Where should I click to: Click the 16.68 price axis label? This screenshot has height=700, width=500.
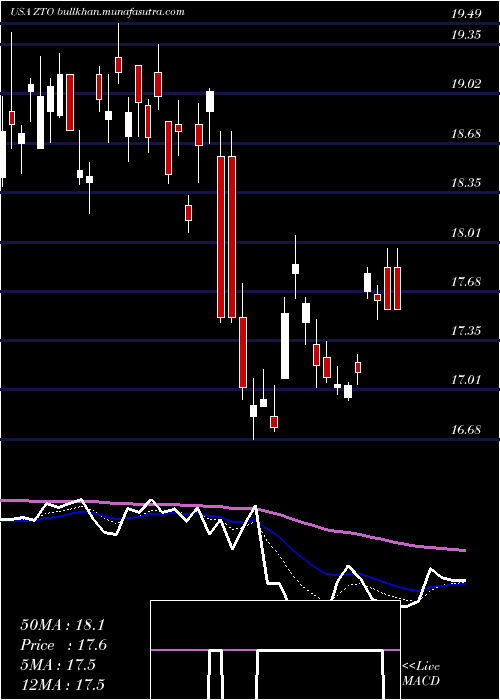(466, 429)
